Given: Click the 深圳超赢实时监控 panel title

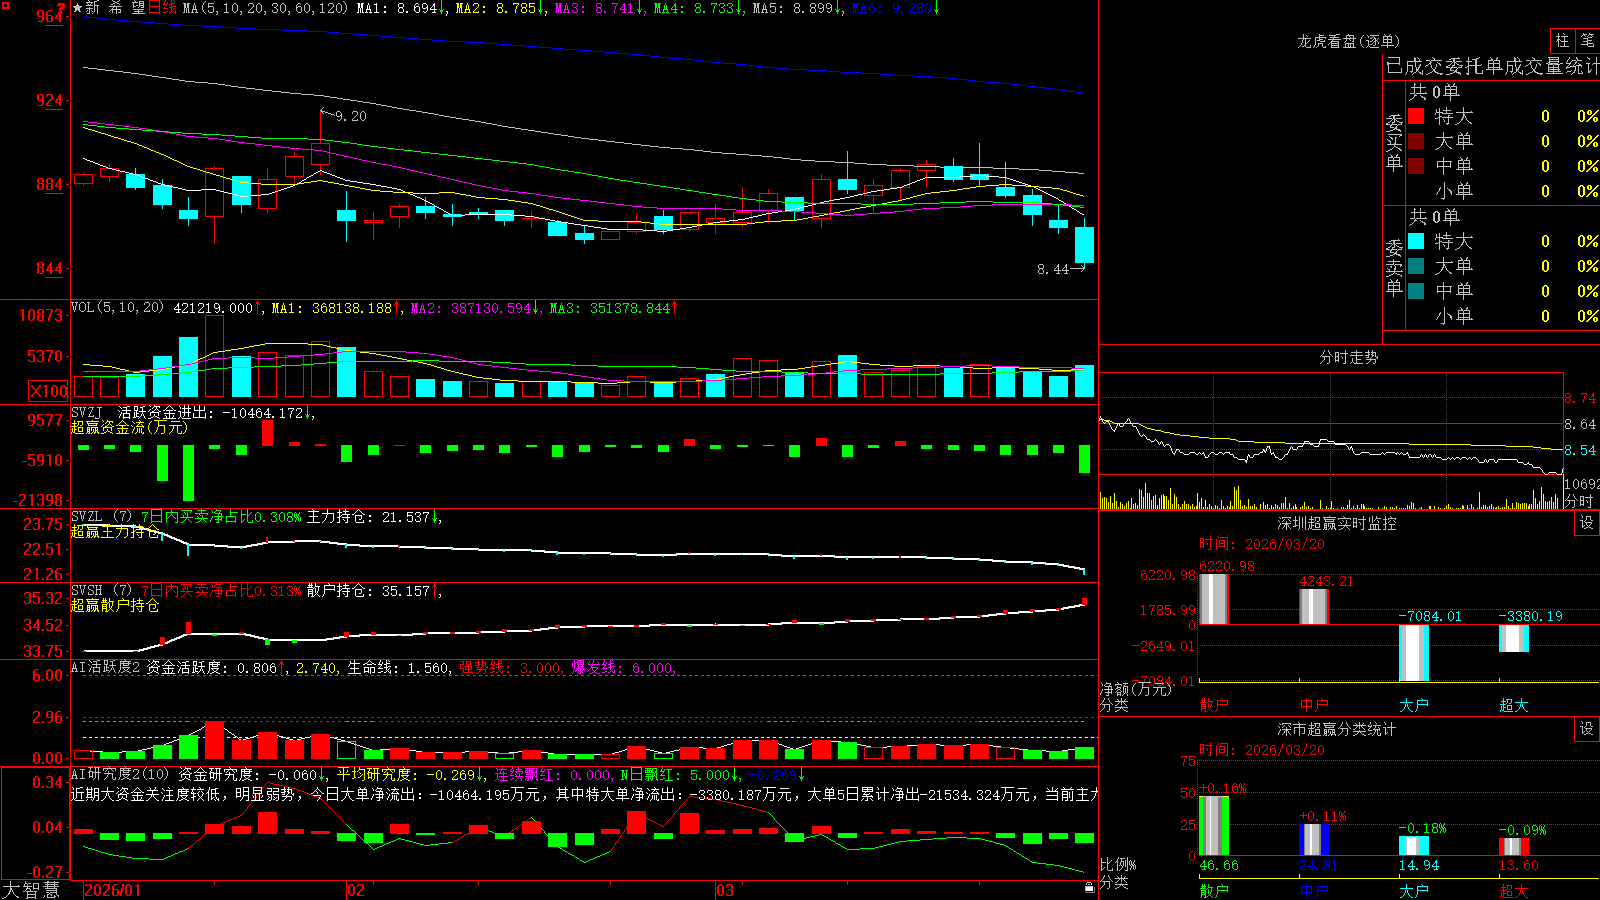Looking at the screenshot, I should [x=1336, y=523].
